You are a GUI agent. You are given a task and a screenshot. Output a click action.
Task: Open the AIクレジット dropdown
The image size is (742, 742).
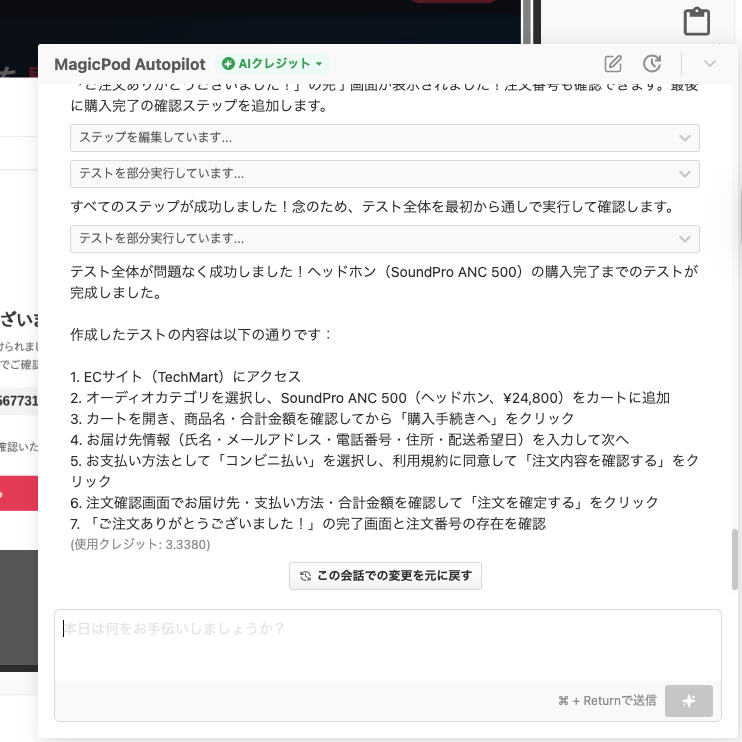pyautogui.click(x=273, y=63)
